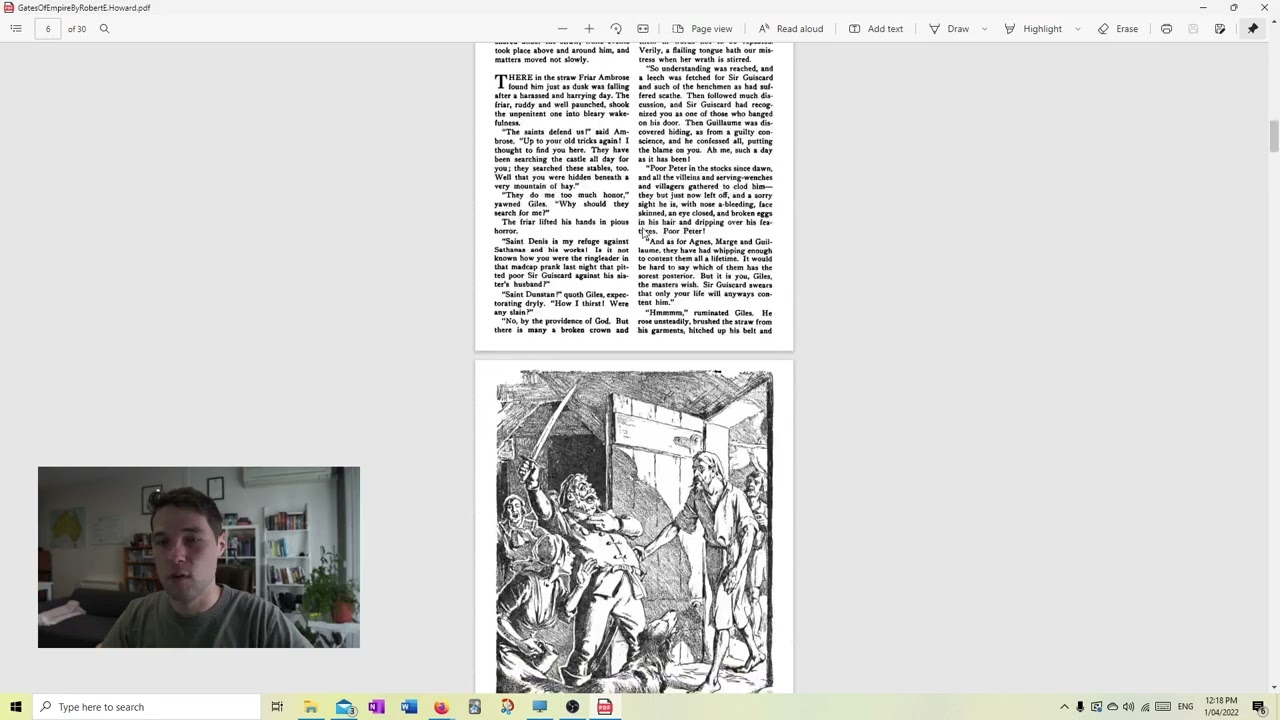Screen dimensions: 1280x720
Task: Activate the Draw tool
Action: [x=949, y=28]
